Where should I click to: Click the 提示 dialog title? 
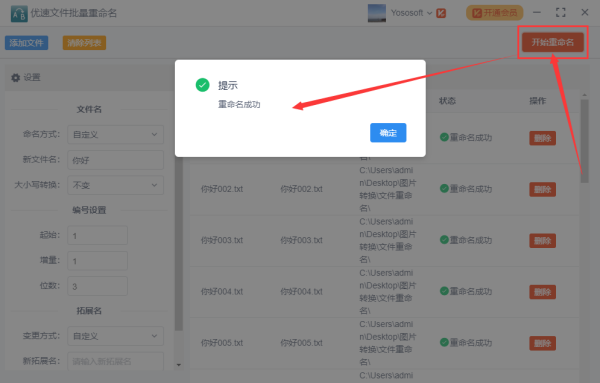(x=228, y=85)
